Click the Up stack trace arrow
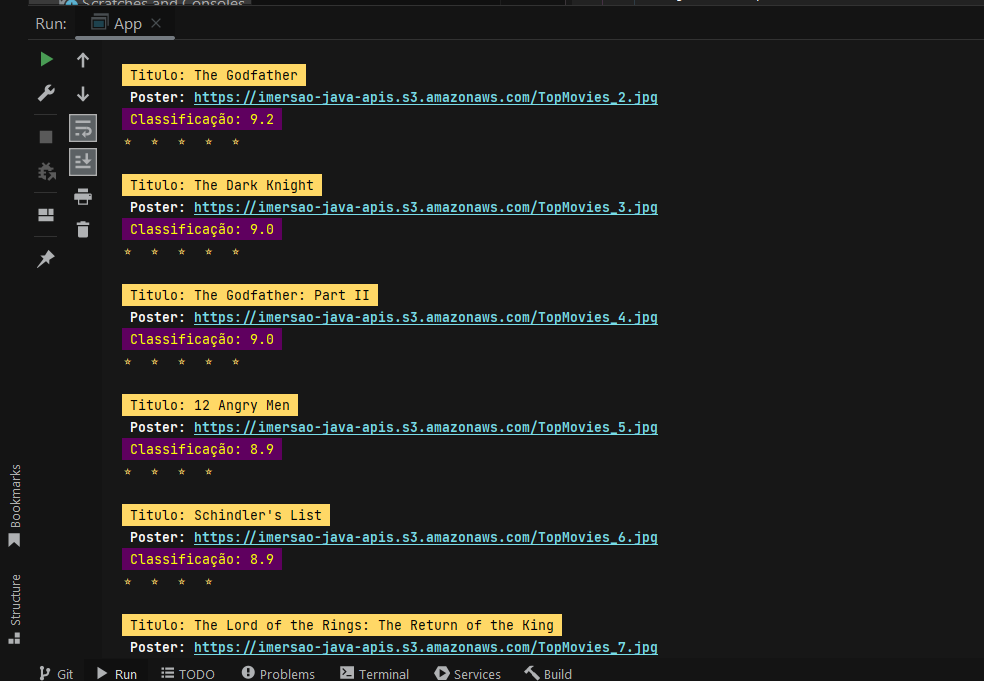Screen dimensions: 984x681 point(83,60)
